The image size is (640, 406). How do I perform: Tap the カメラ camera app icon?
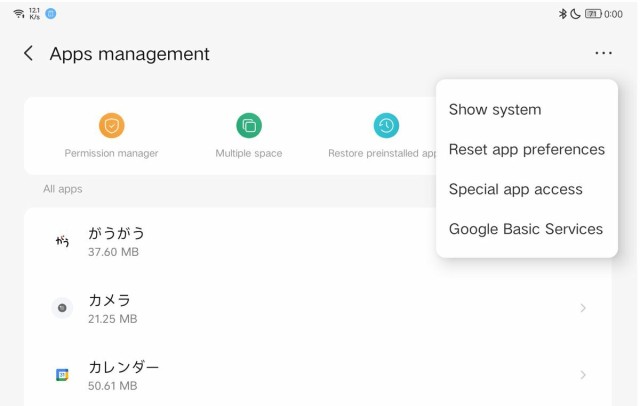[62, 308]
